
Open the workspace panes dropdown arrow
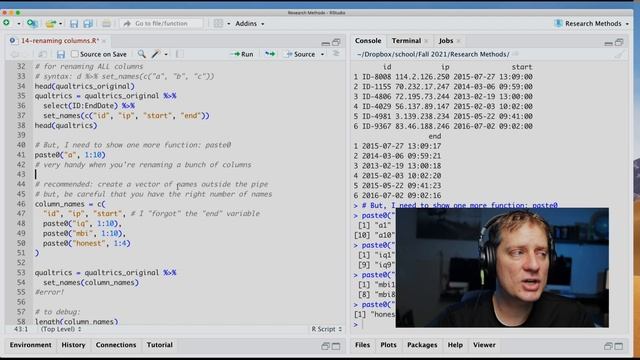click(x=229, y=24)
